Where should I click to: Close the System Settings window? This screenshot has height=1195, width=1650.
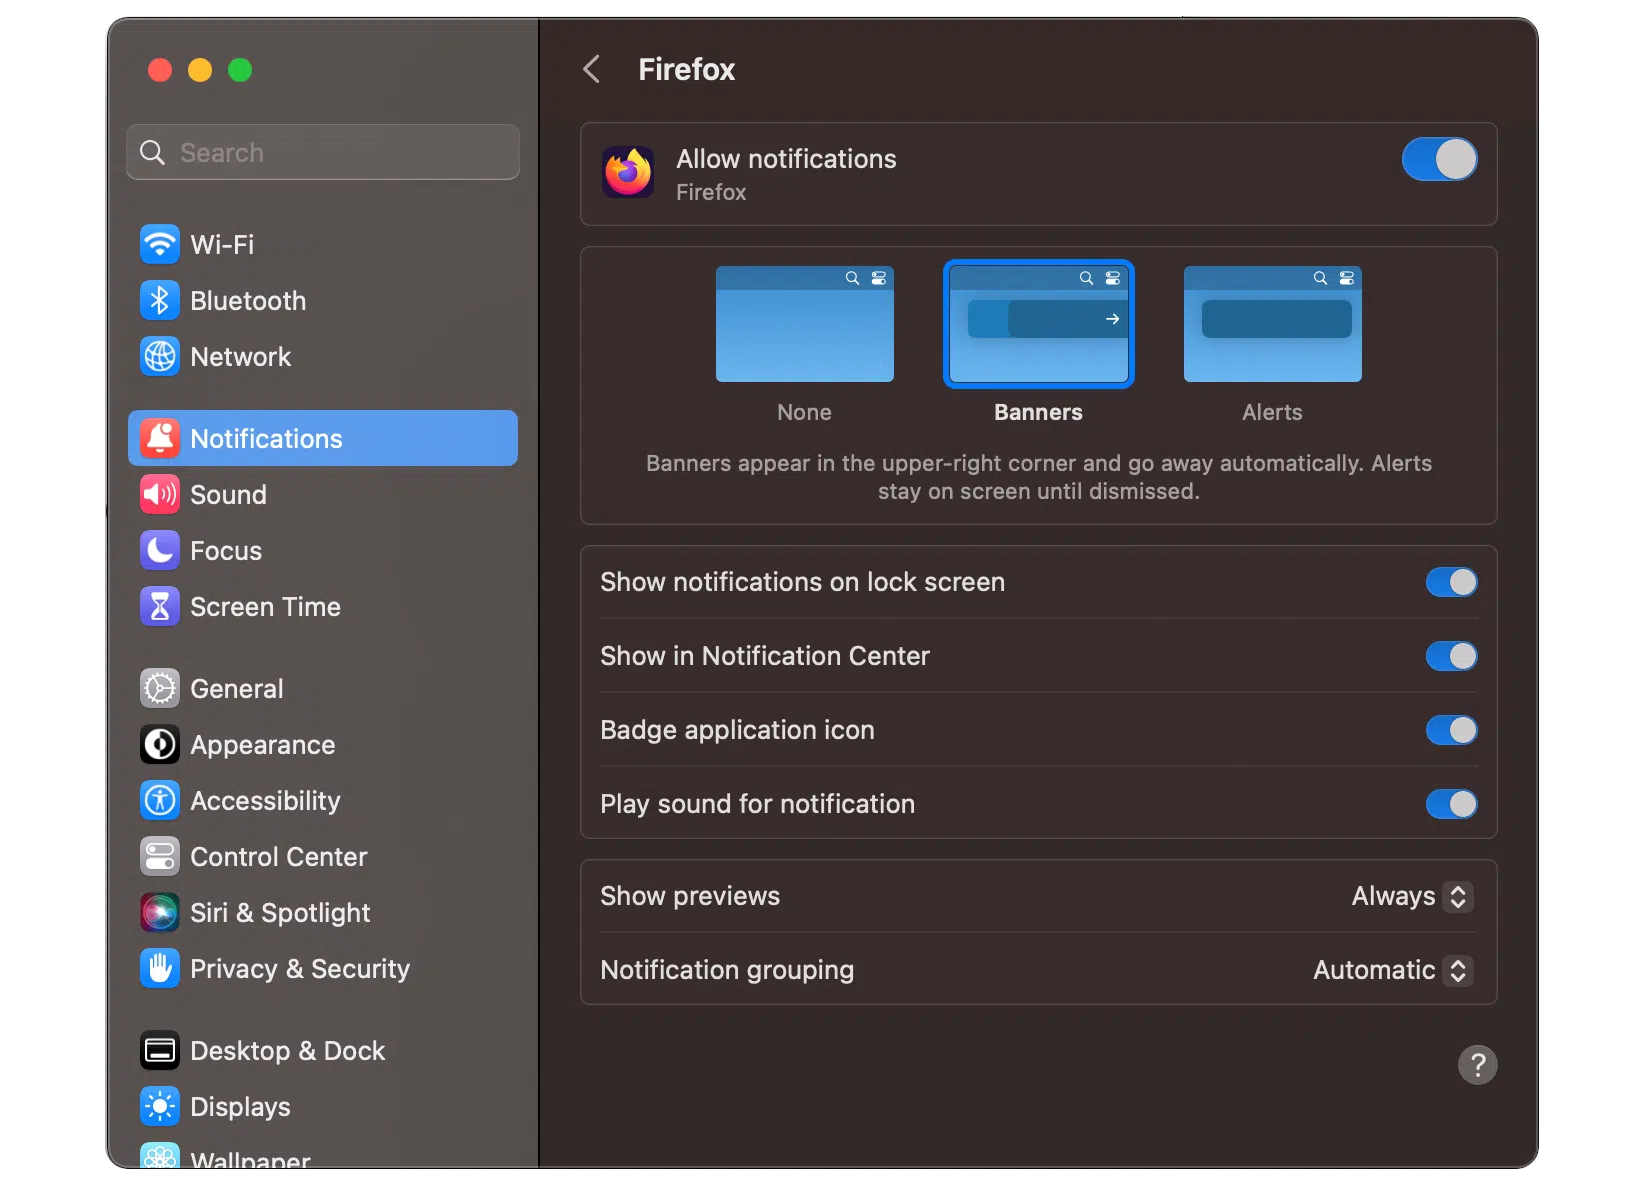[x=160, y=70]
